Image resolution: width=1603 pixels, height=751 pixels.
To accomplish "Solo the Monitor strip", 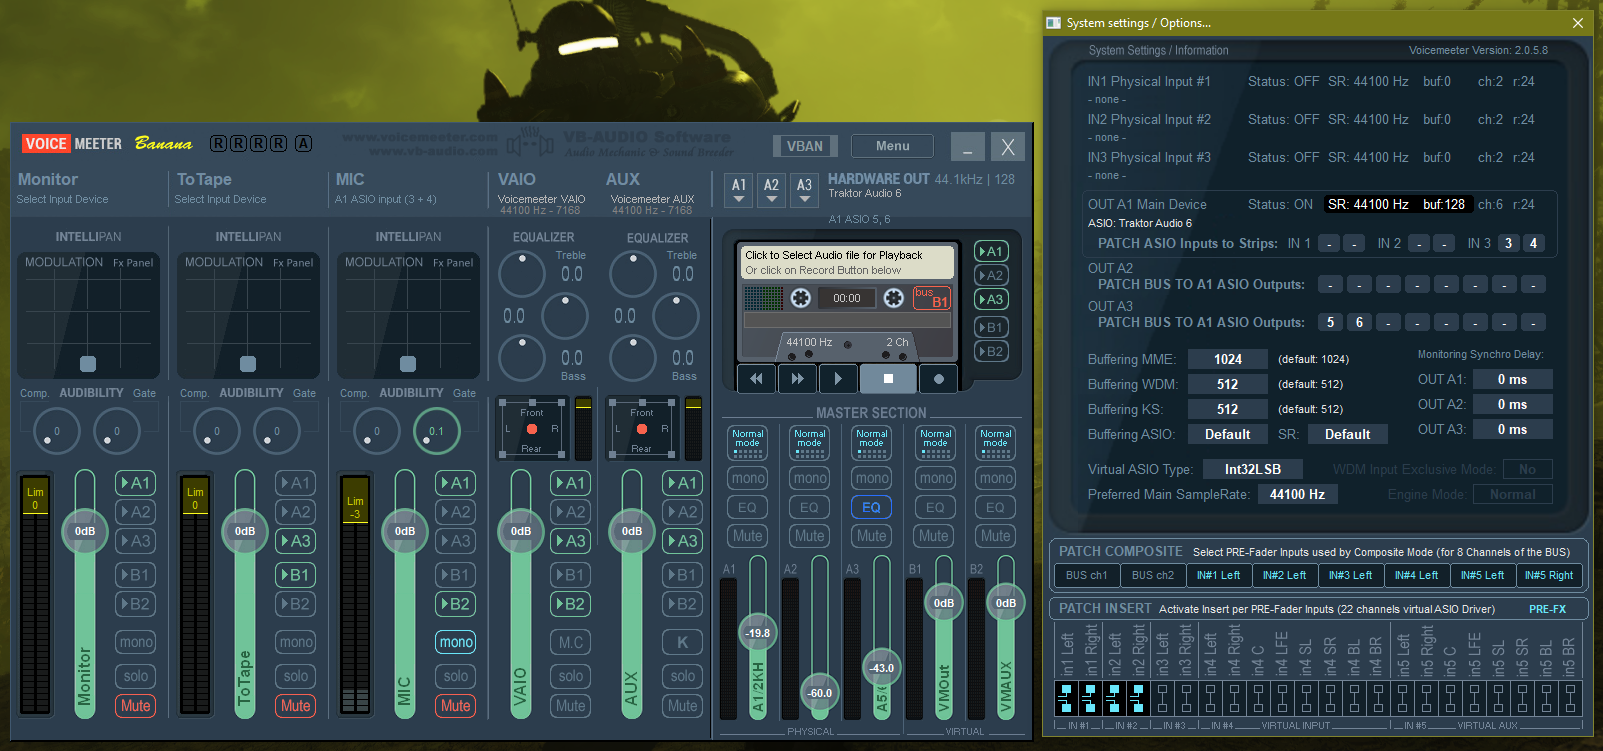I will [136, 676].
